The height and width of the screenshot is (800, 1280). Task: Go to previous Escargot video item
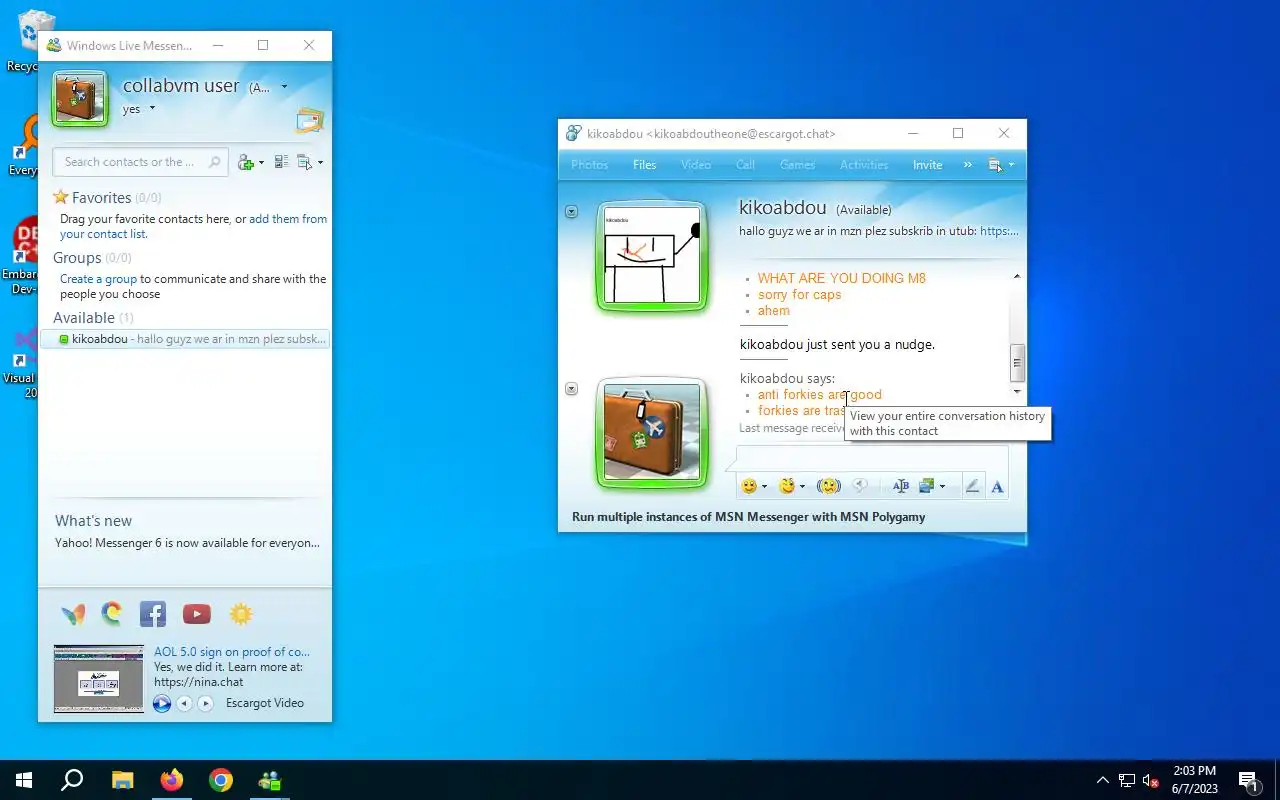pos(184,704)
